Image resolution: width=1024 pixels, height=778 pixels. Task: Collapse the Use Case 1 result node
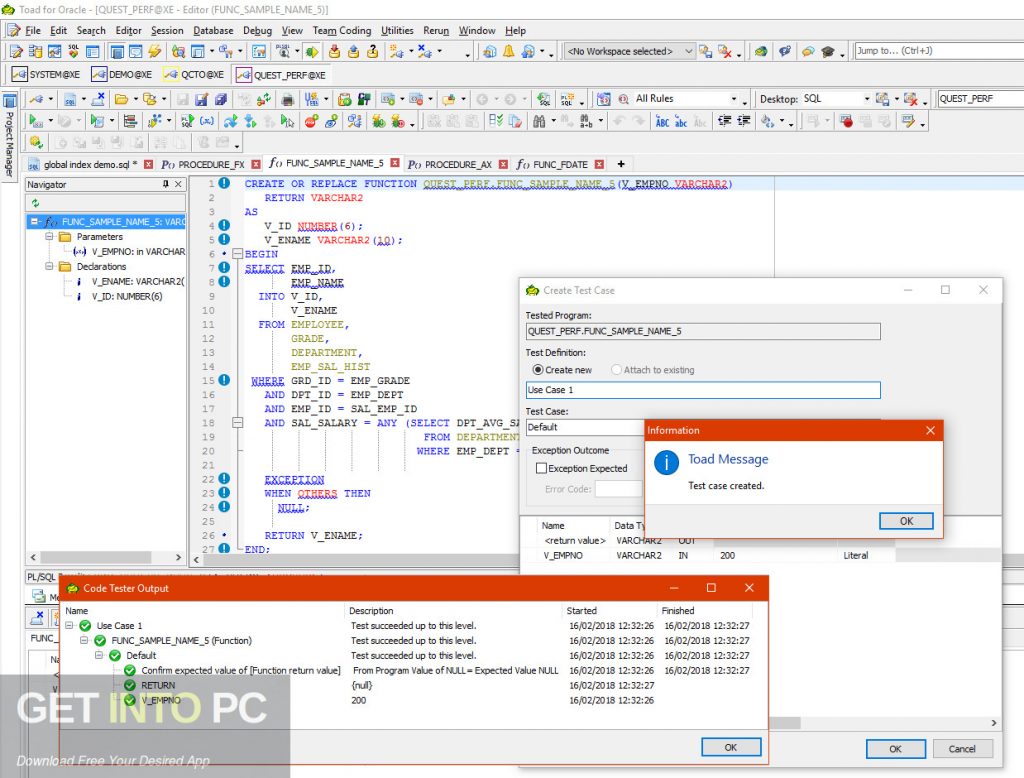69,625
